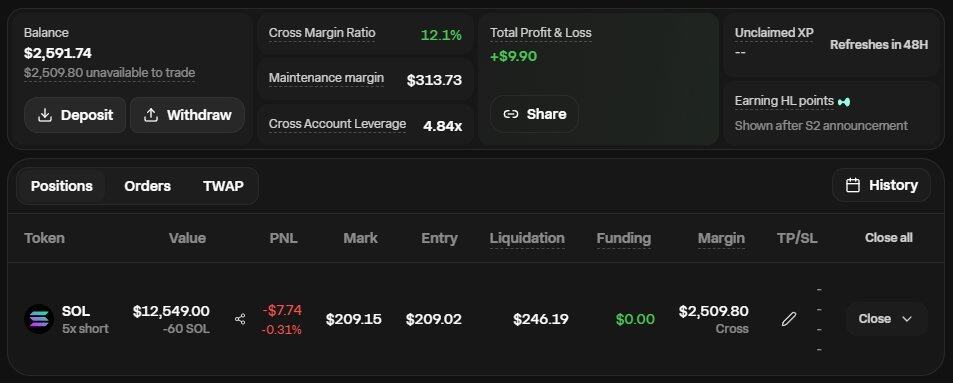
Task: Switch to the Orders tab
Action: point(148,186)
